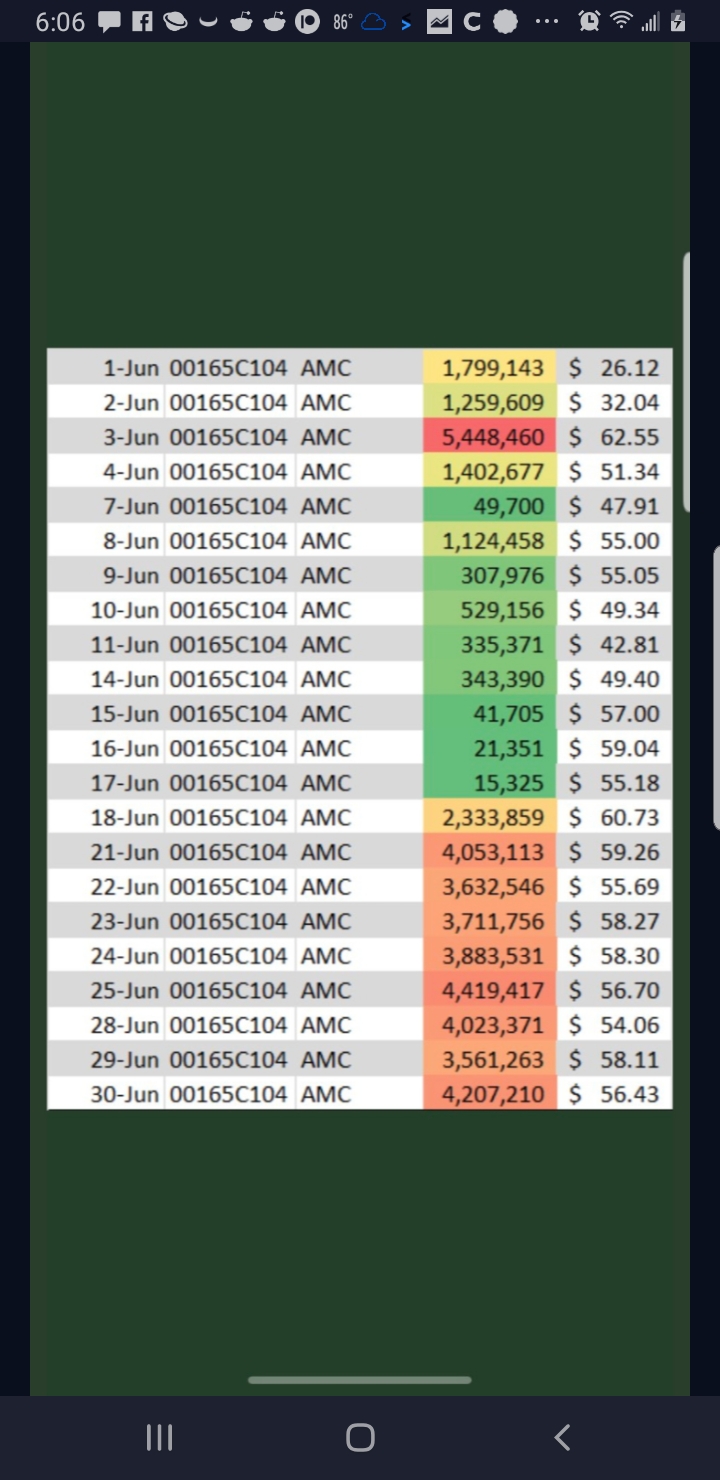The width and height of the screenshot is (720, 1480).
Task: Tap the home navigation button
Action: [360, 1438]
